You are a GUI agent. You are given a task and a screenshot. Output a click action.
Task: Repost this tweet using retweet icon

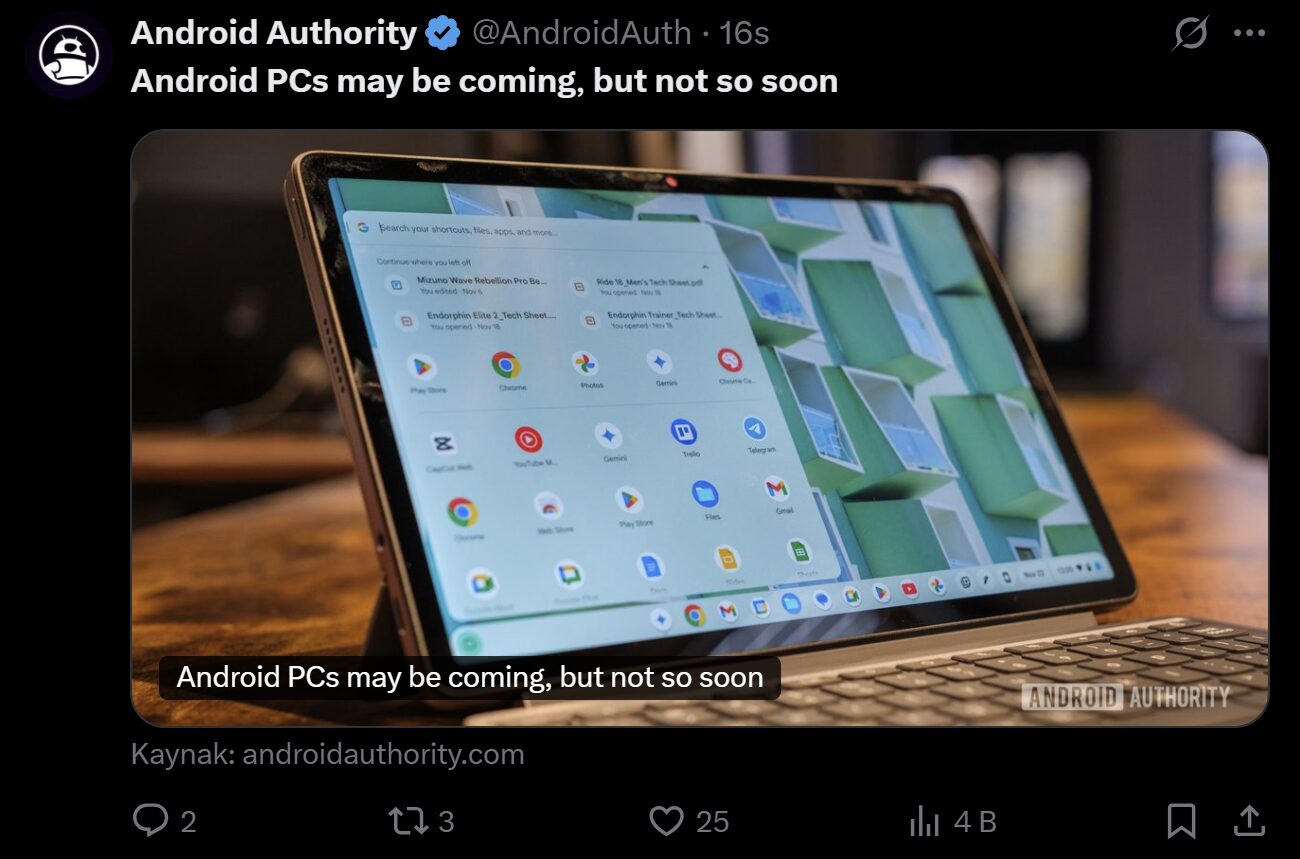click(407, 821)
